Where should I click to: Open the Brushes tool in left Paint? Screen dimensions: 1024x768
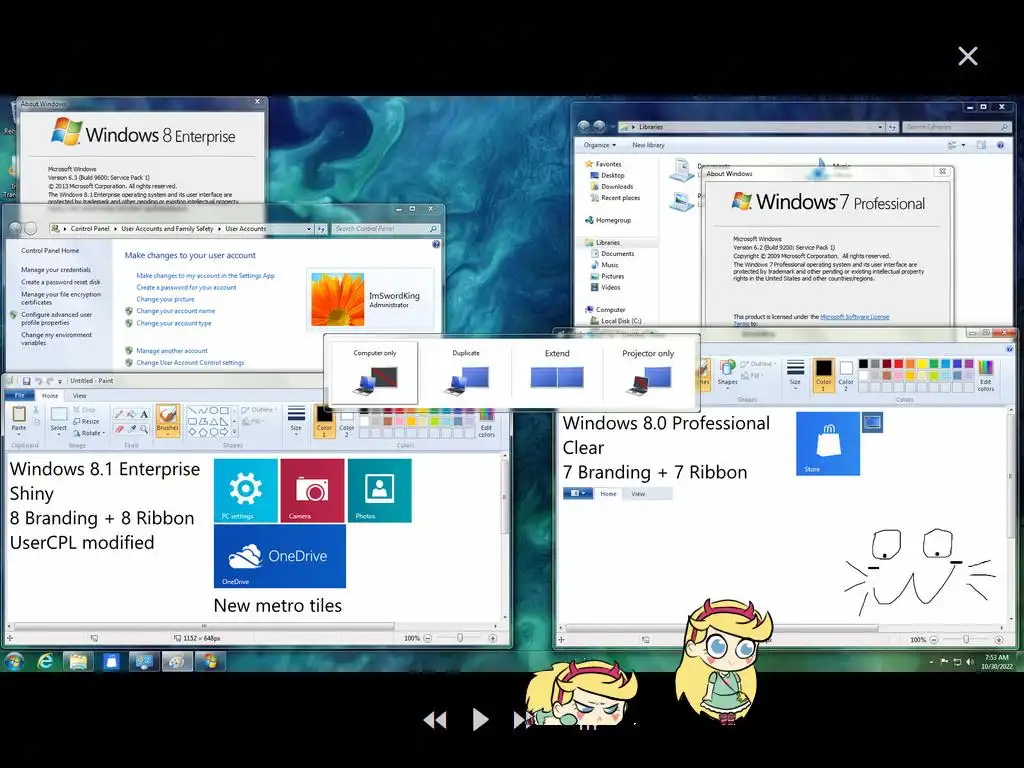pyautogui.click(x=168, y=420)
